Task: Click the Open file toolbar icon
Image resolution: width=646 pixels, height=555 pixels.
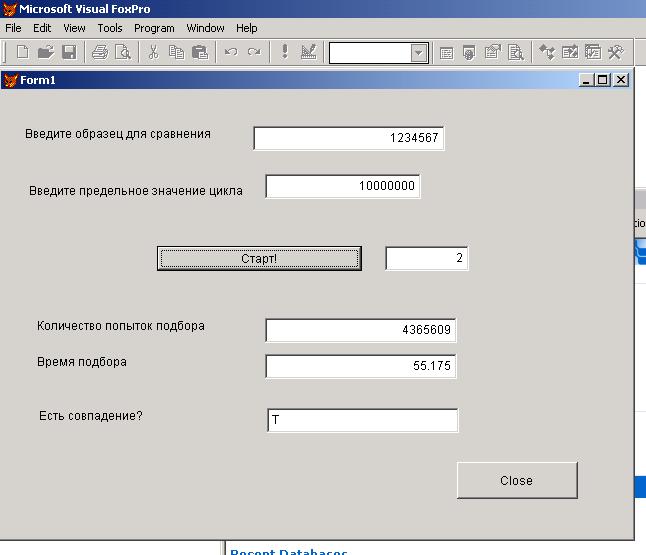Action: coord(45,52)
